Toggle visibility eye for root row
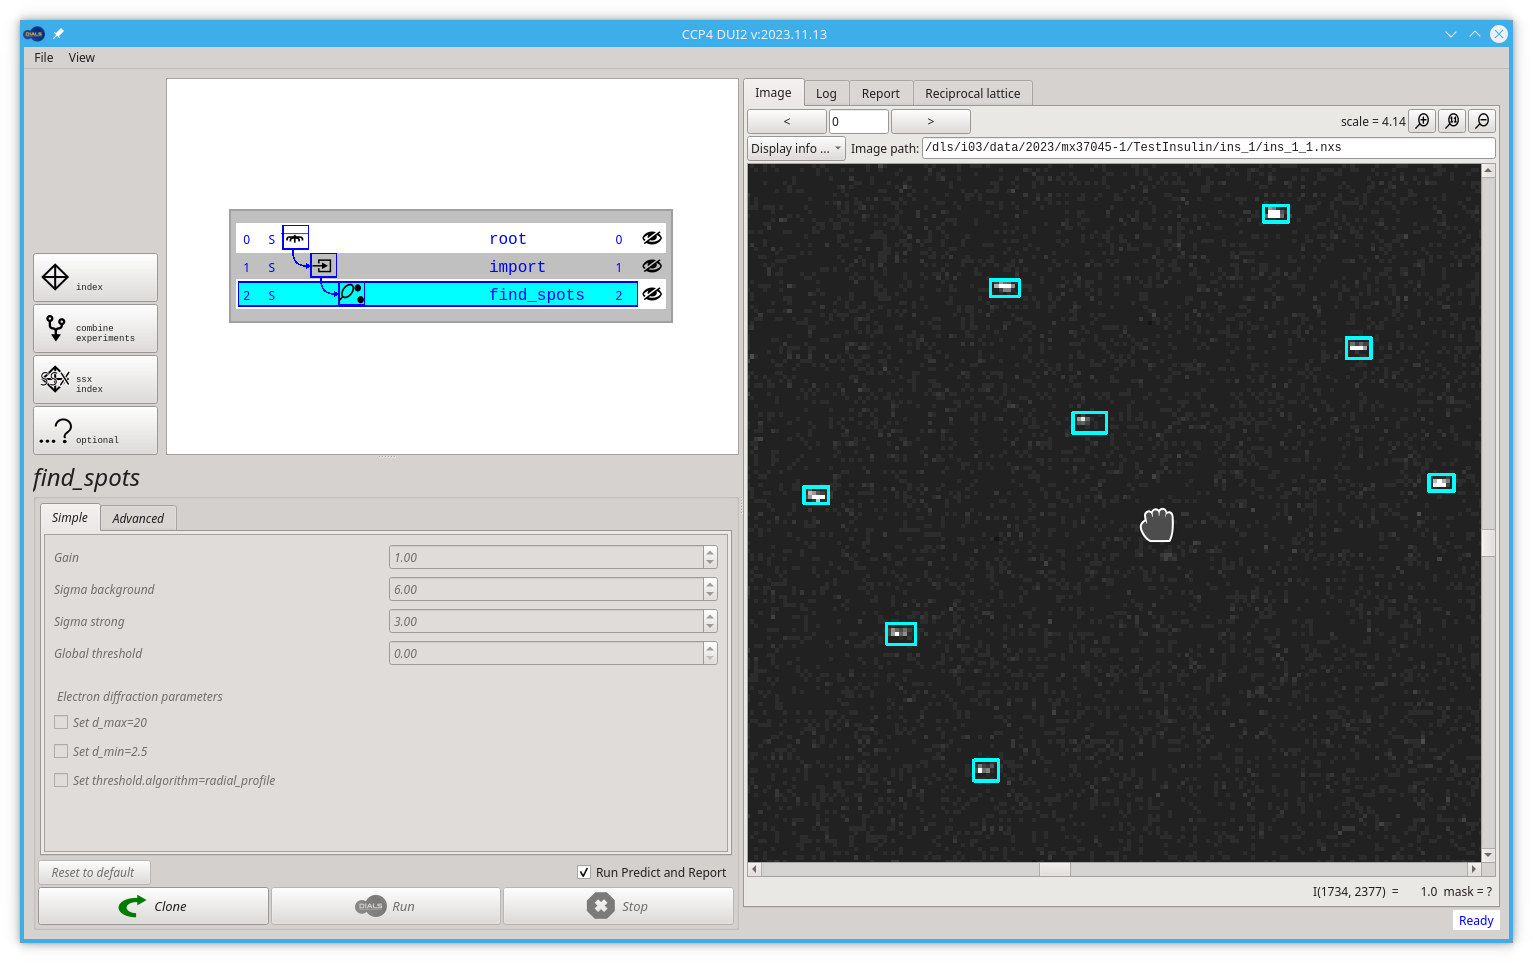The image size is (1533, 963). [652, 238]
